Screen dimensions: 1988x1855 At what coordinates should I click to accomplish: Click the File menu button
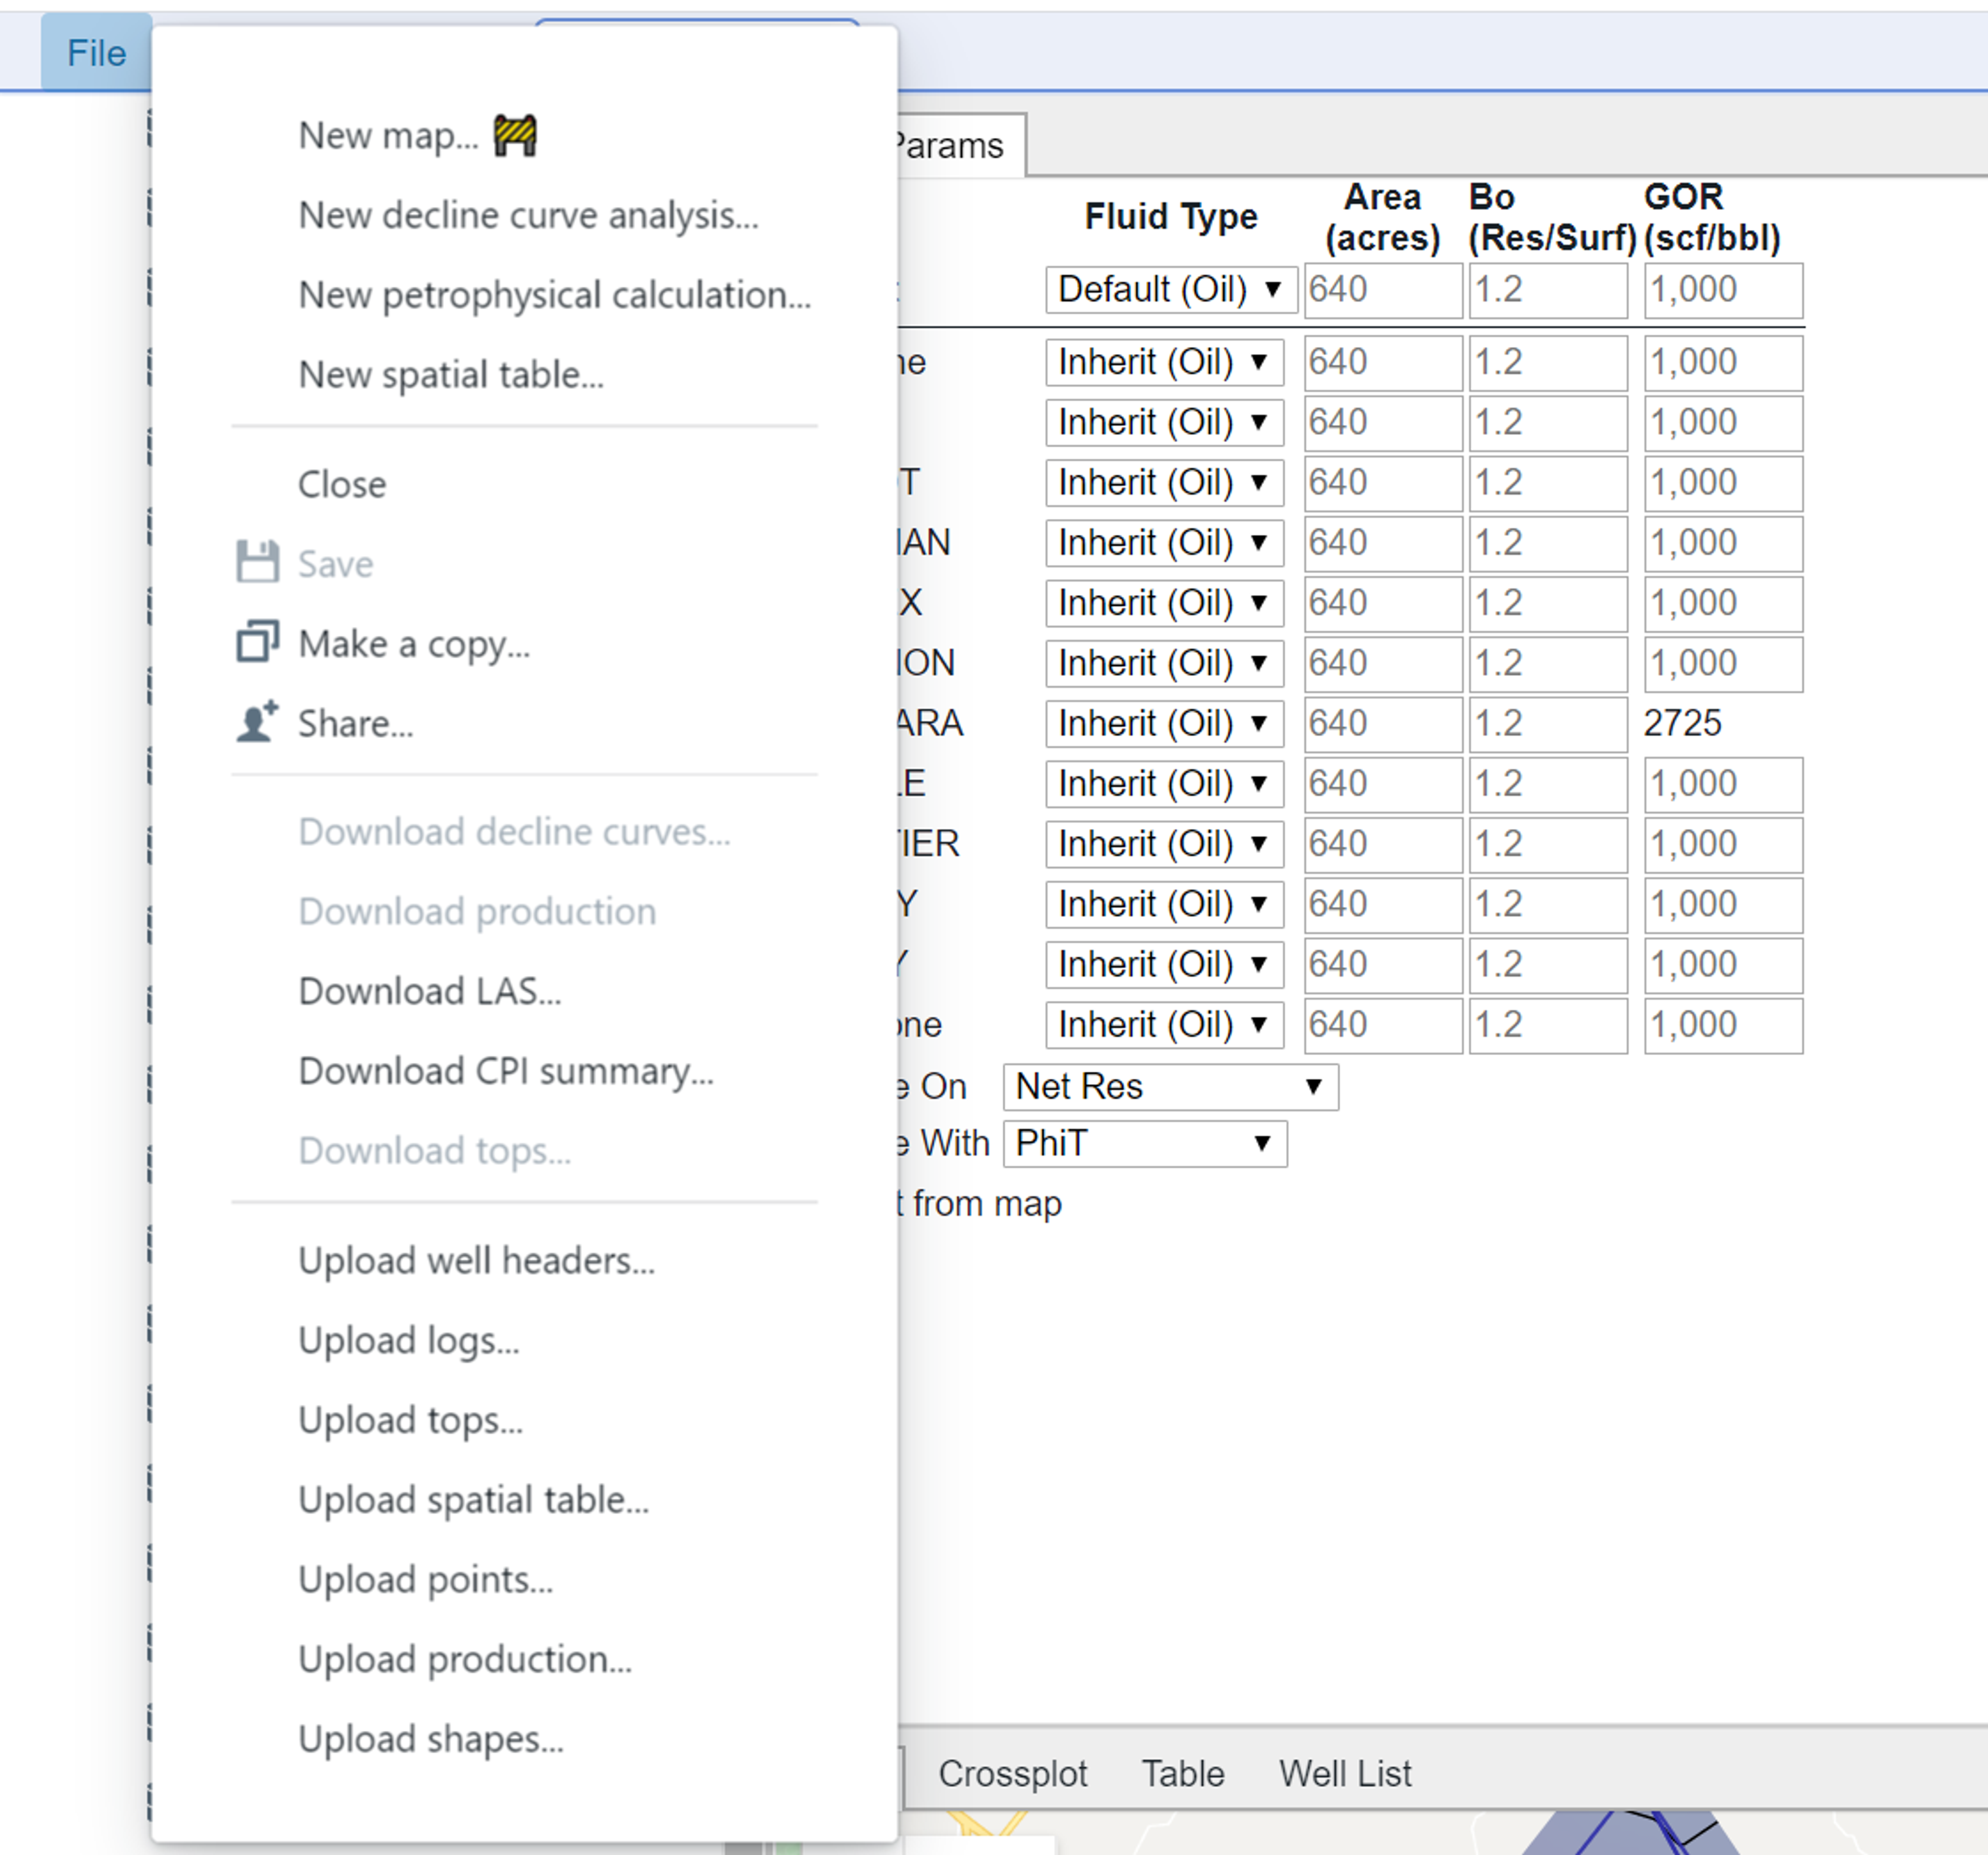96,53
